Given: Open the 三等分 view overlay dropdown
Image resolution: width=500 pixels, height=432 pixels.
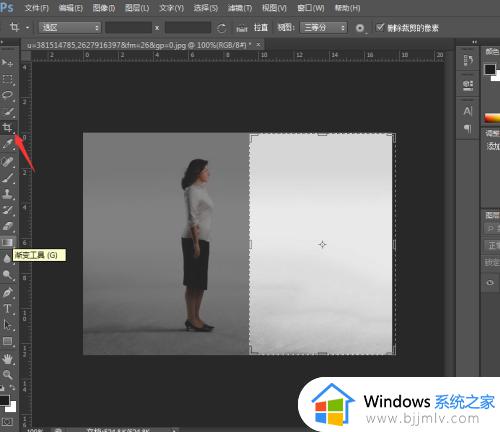Looking at the screenshot, I should [x=324, y=27].
